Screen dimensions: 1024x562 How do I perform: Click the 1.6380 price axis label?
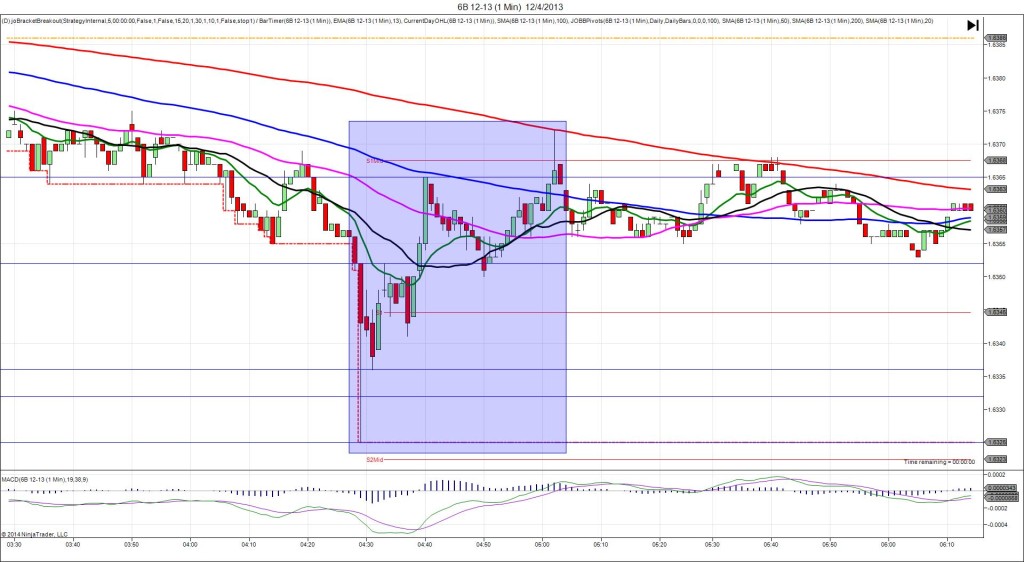(996, 78)
